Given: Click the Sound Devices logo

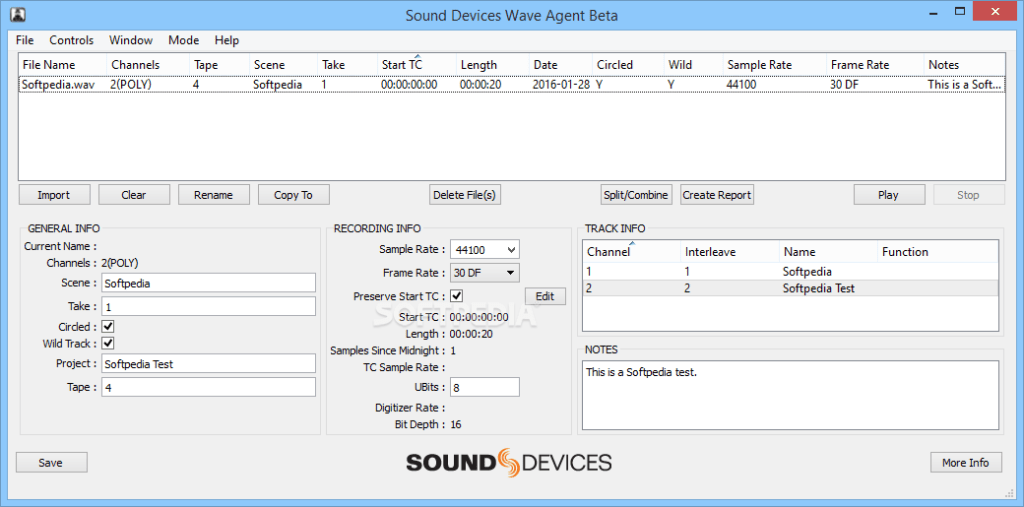Looking at the screenshot, I should click(508, 462).
